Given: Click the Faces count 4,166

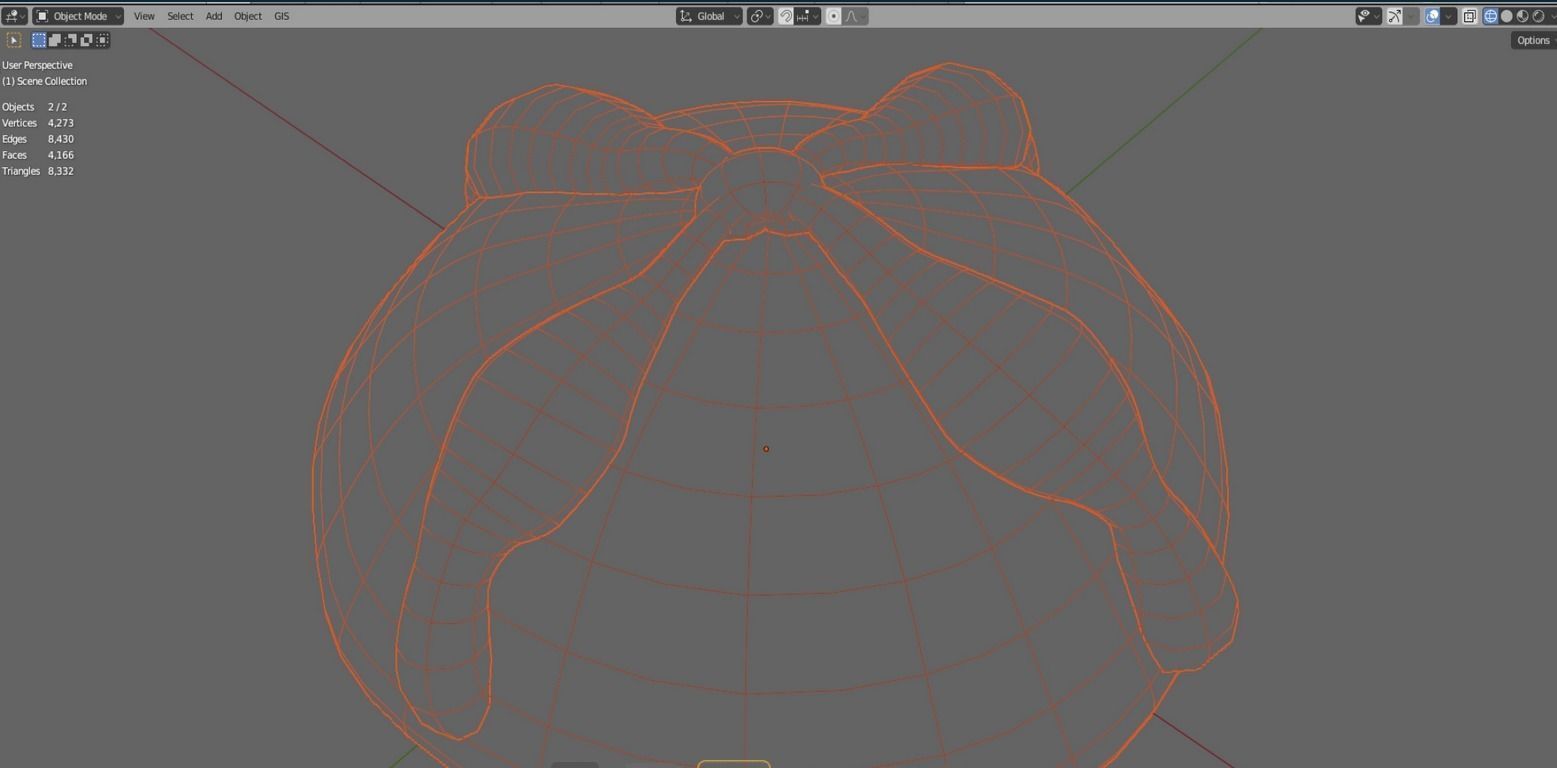Looking at the screenshot, I should coord(61,155).
